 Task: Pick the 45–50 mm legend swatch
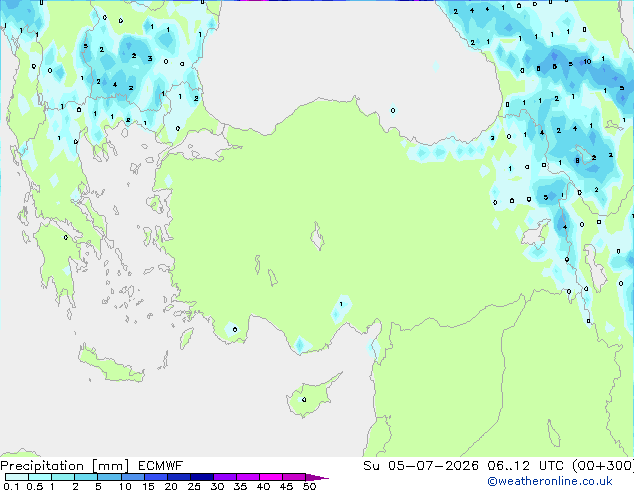[x=294, y=477]
